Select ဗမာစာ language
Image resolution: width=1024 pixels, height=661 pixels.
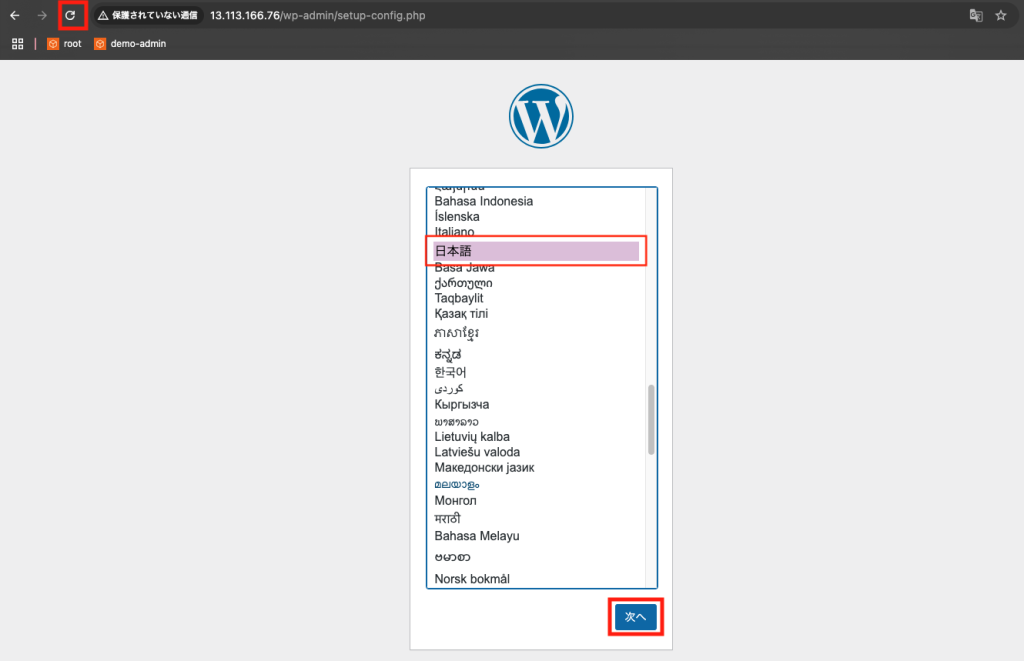[x=536, y=557]
